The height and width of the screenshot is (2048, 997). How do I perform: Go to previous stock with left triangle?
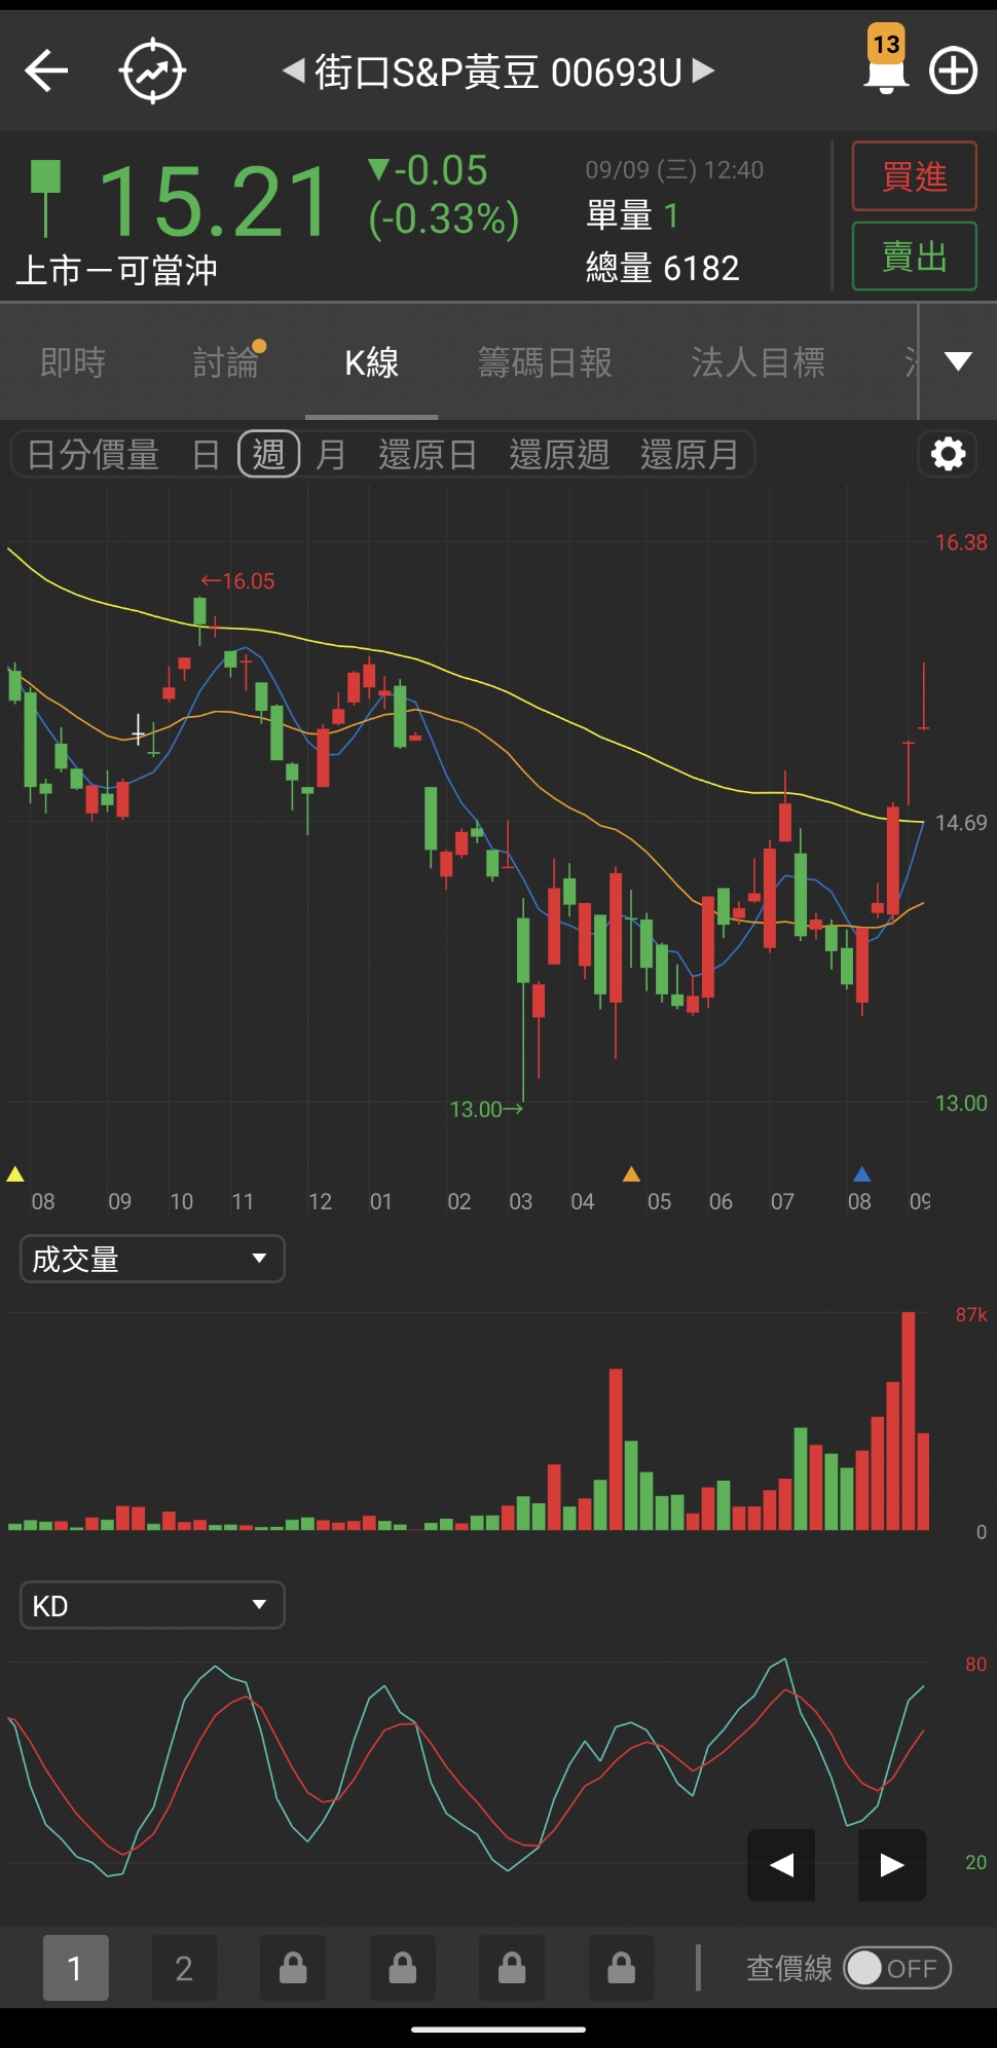[x=293, y=71]
